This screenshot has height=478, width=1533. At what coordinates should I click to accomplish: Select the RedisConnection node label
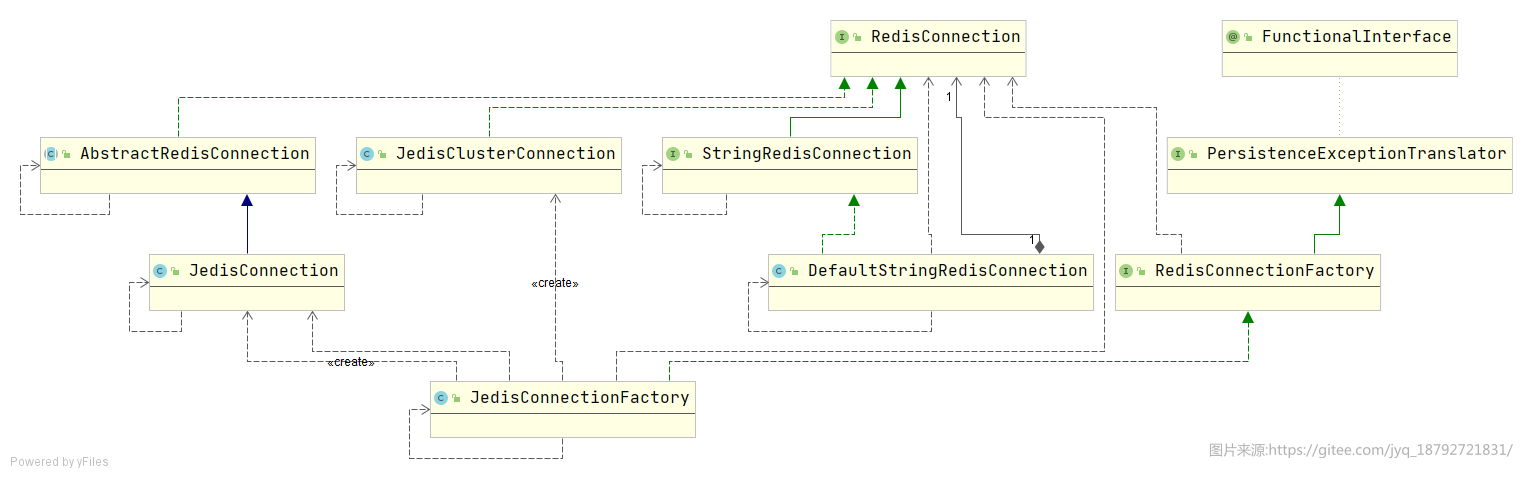[945, 37]
